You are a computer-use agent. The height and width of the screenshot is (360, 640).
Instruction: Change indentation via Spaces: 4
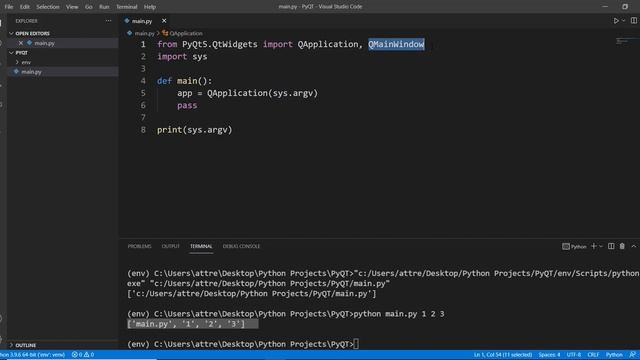(x=549, y=355)
